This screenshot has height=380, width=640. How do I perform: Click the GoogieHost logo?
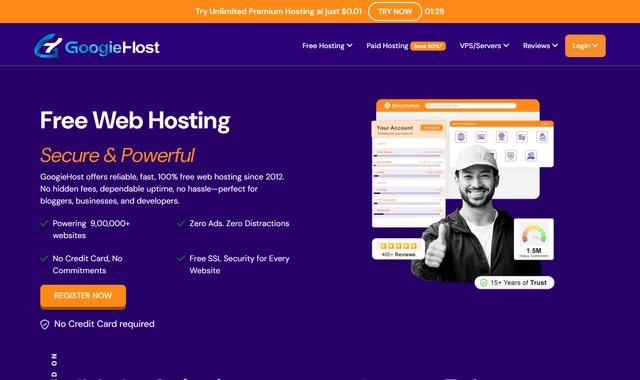pos(97,46)
